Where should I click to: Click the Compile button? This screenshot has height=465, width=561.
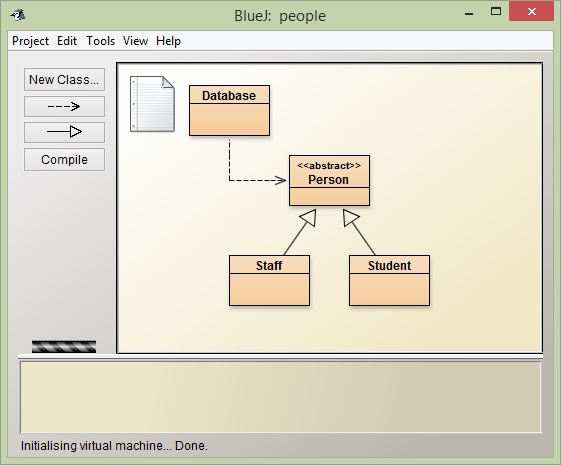(64, 160)
